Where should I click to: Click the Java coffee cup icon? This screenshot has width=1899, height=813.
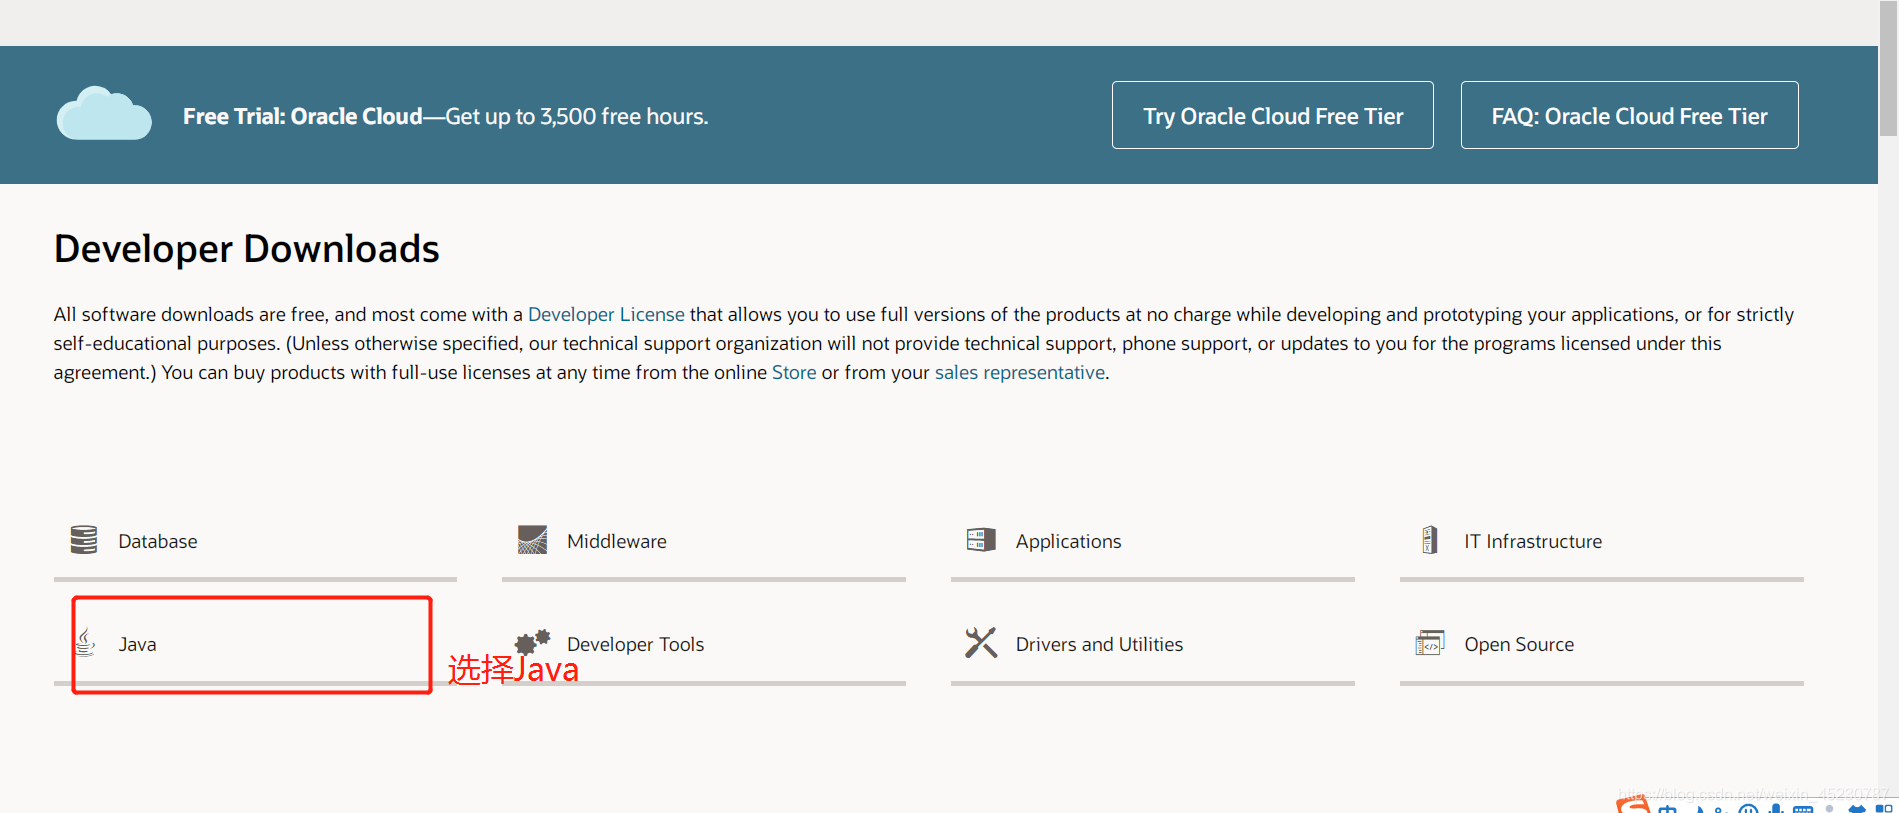(x=86, y=642)
